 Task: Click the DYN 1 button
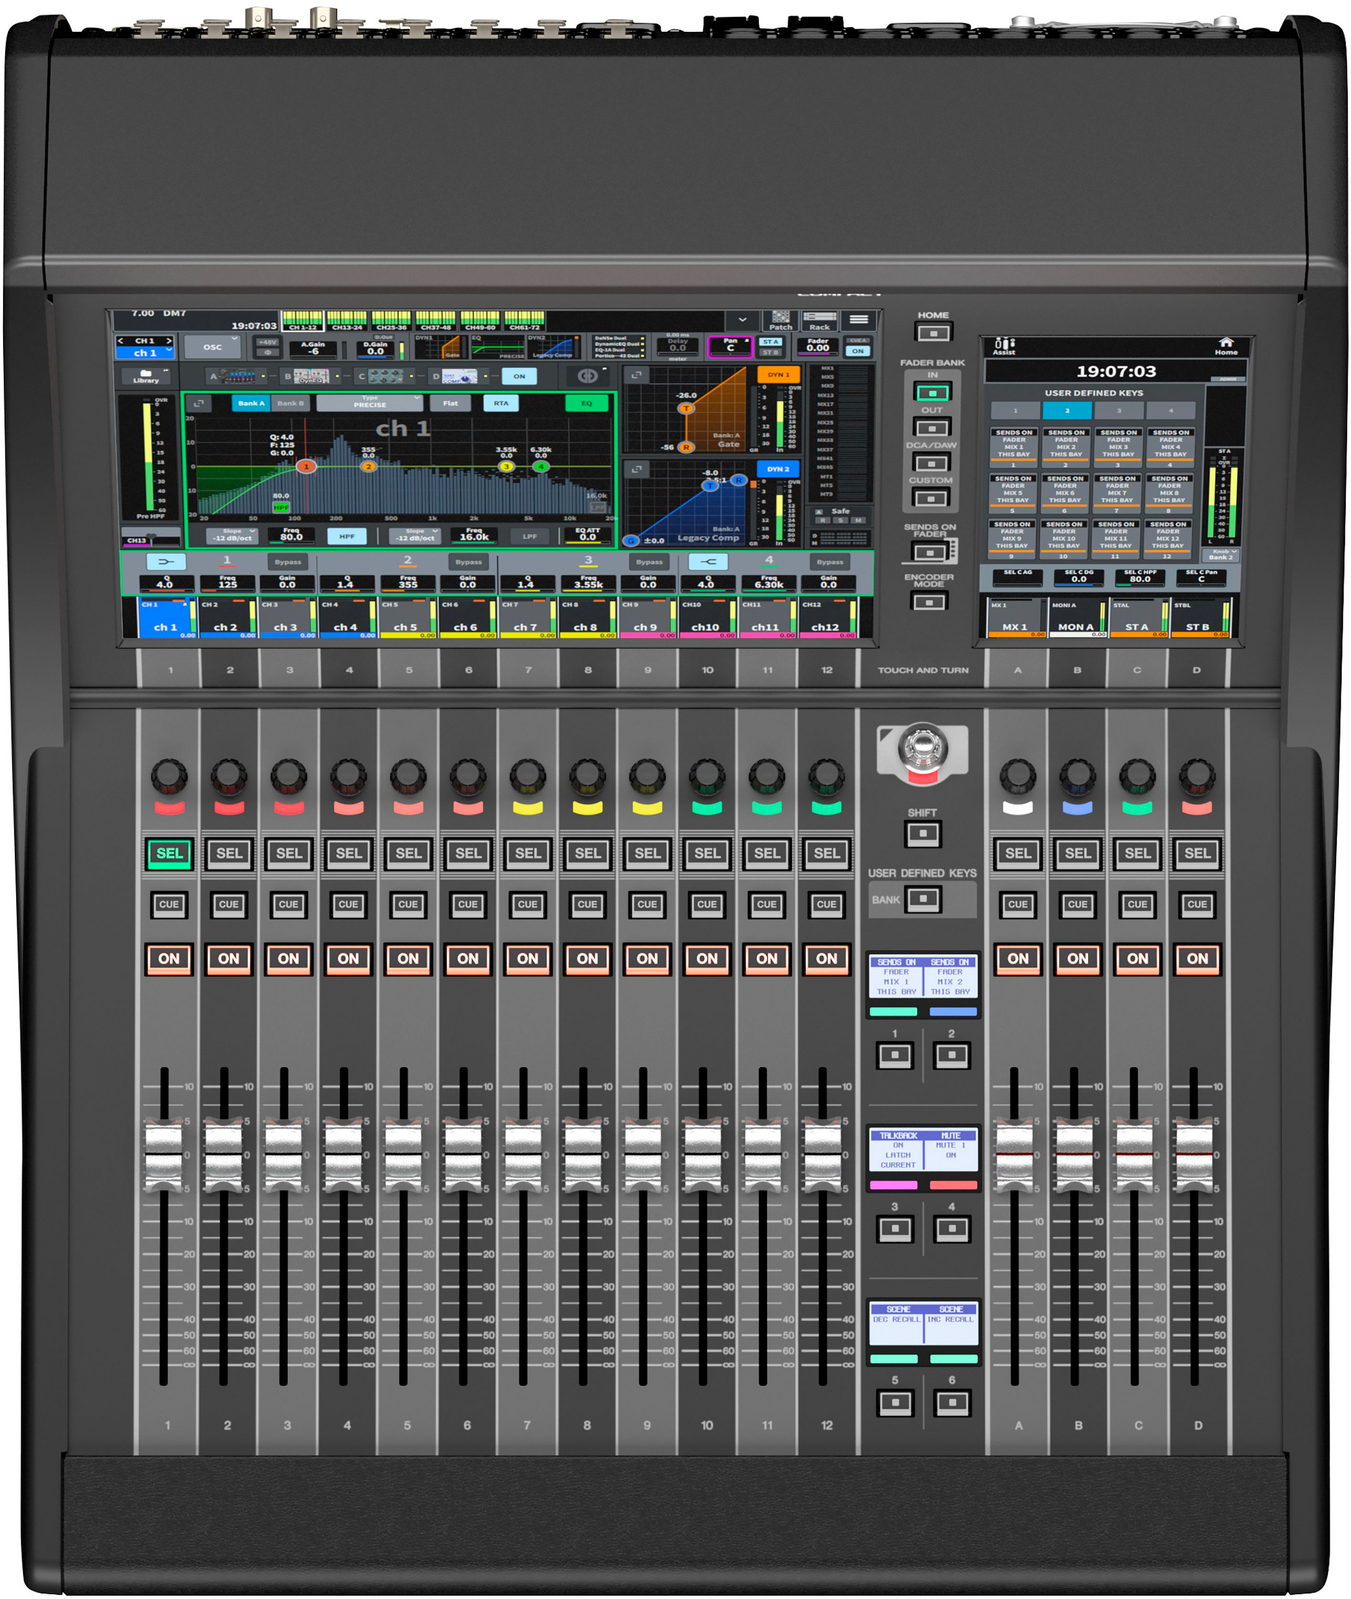point(778,375)
